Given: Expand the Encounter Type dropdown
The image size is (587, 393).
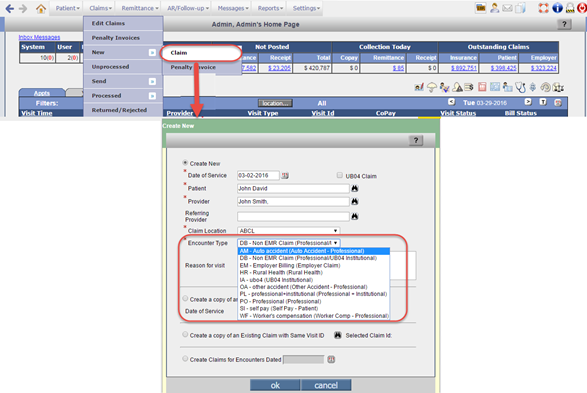Looking at the screenshot, I should coord(289,243).
